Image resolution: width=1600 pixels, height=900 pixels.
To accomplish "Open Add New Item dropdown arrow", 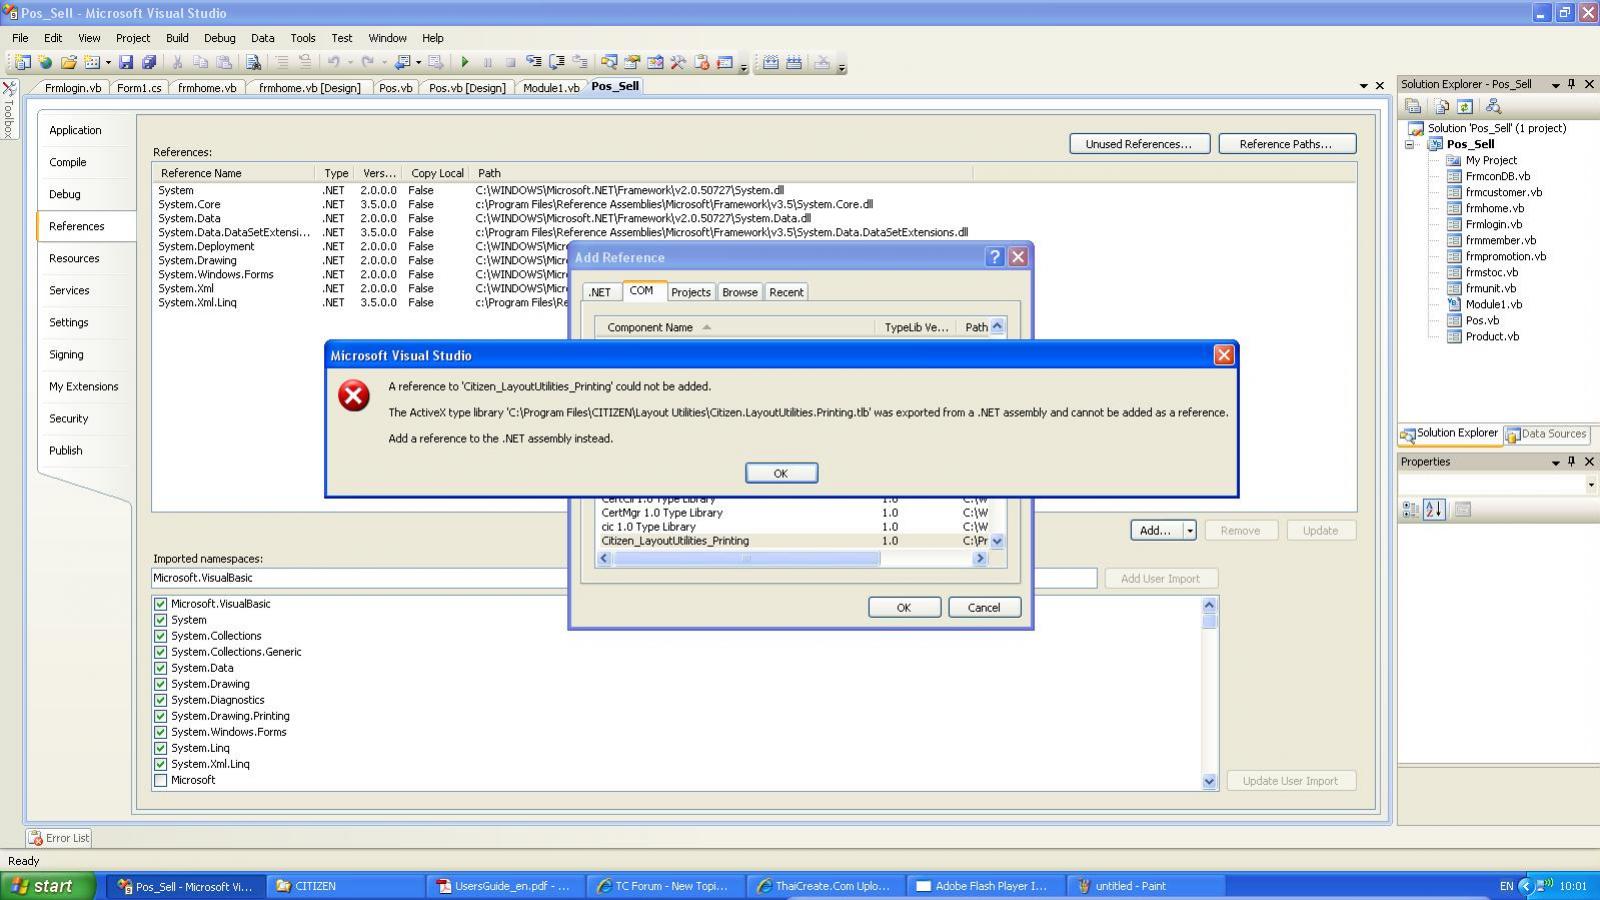I will (107, 62).
